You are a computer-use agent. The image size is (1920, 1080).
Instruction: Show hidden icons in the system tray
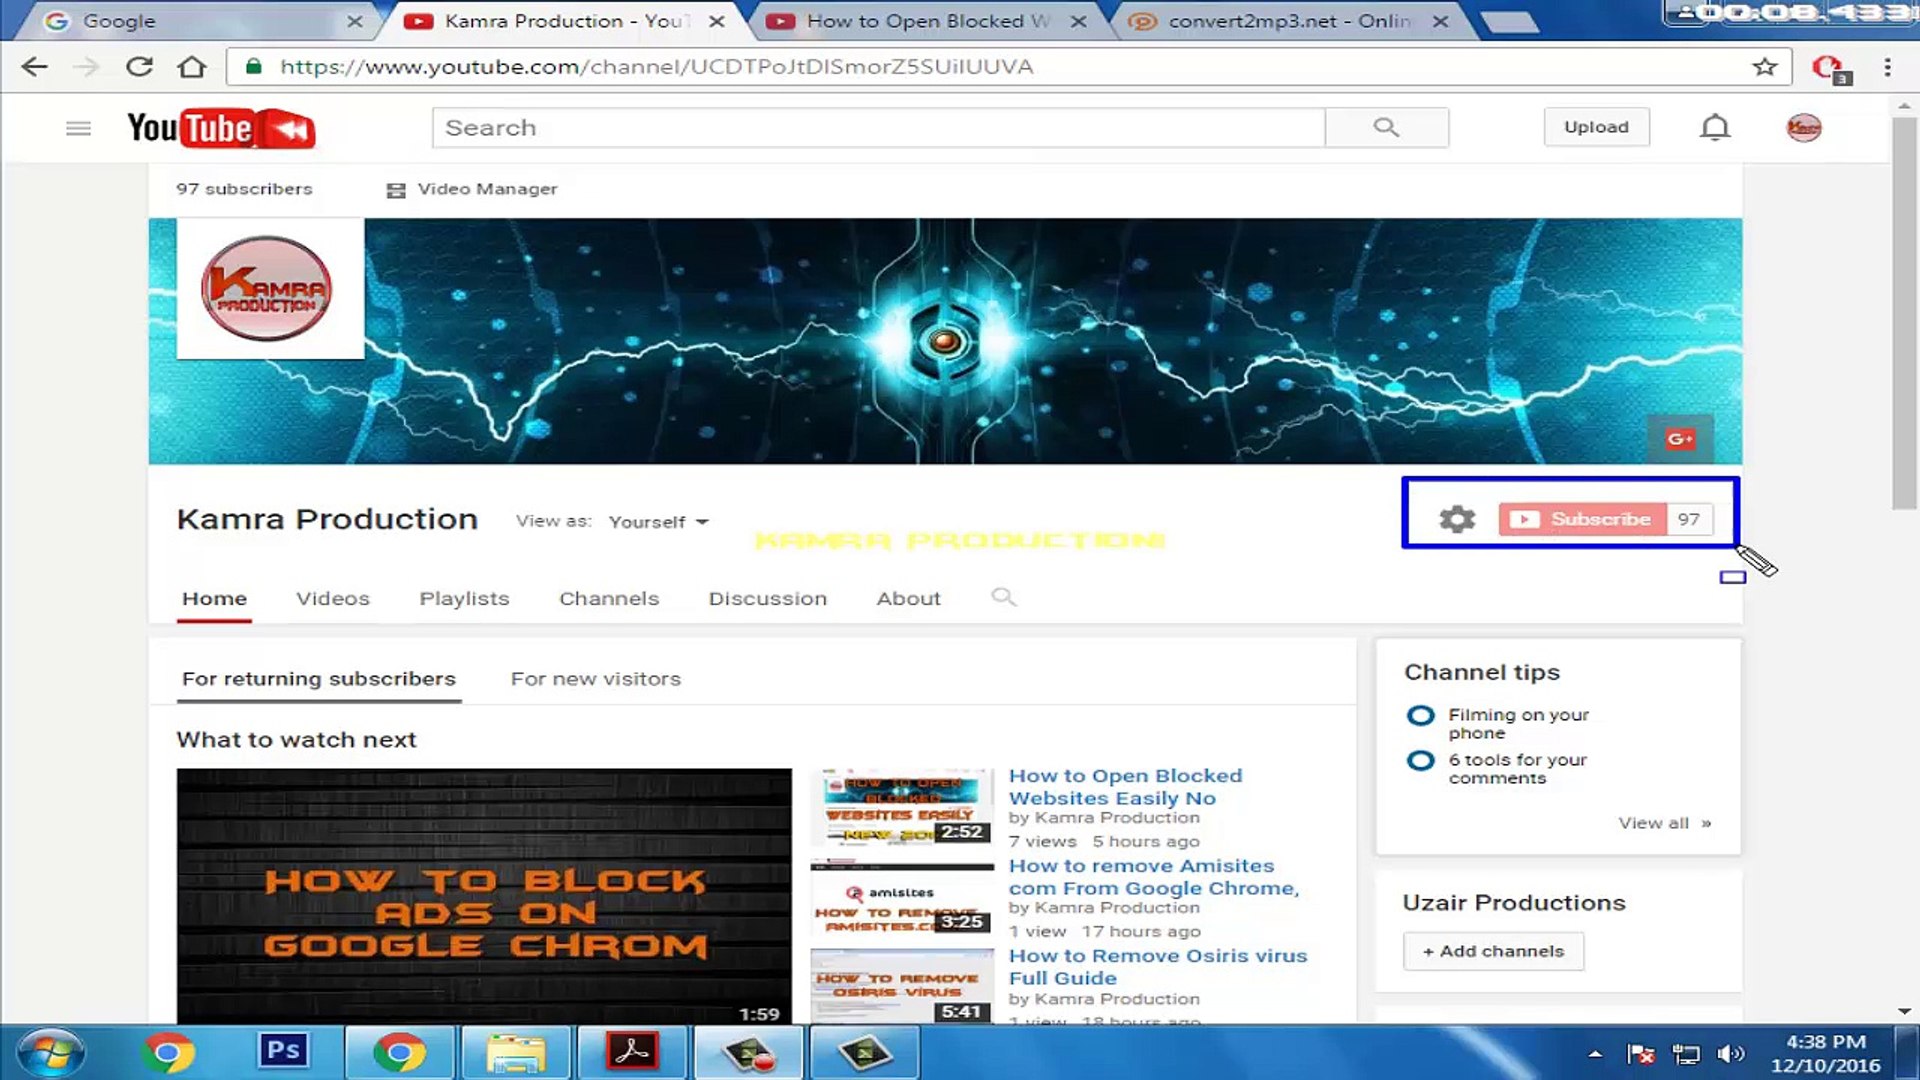(x=1594, y=1053)
